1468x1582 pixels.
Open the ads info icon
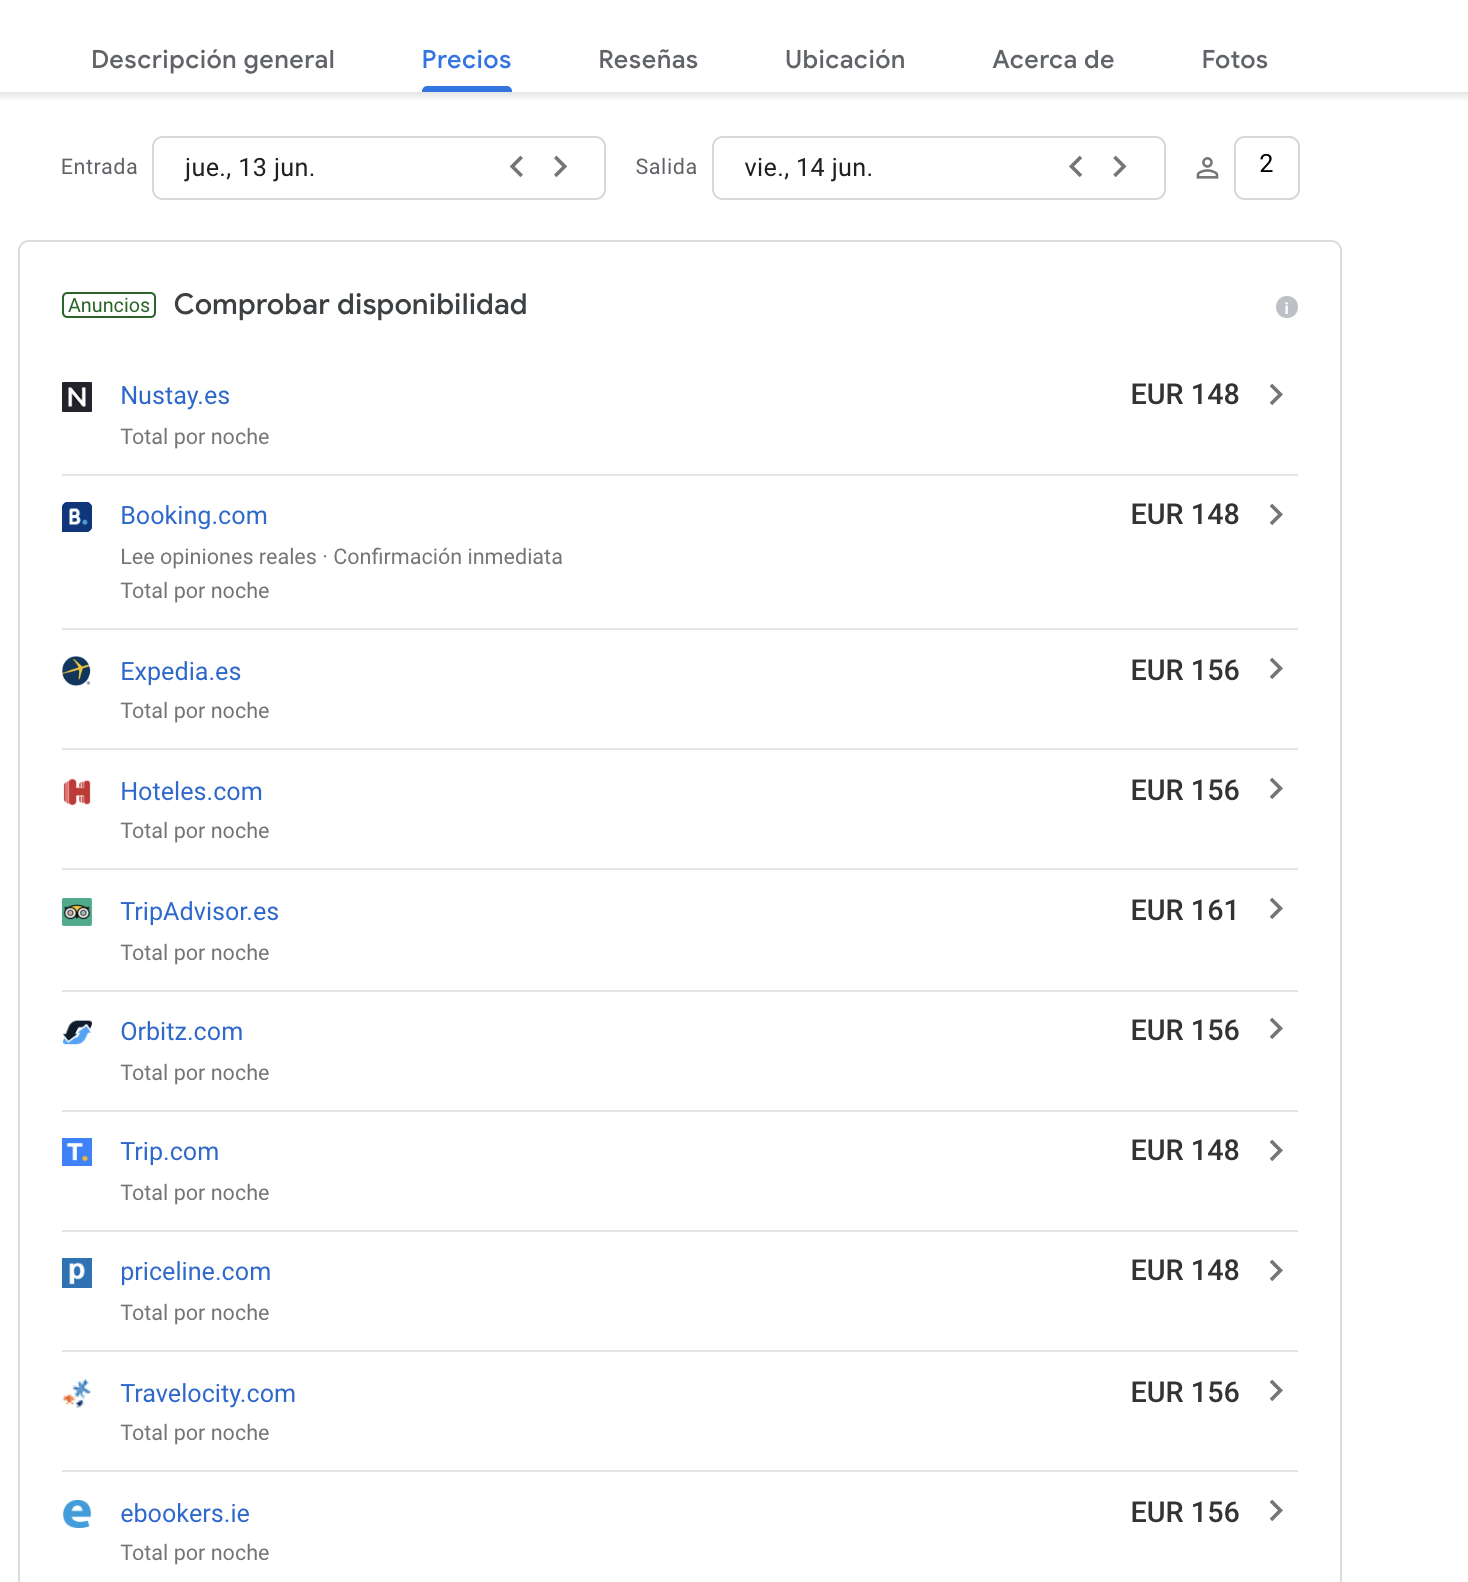coord(1286,307)
